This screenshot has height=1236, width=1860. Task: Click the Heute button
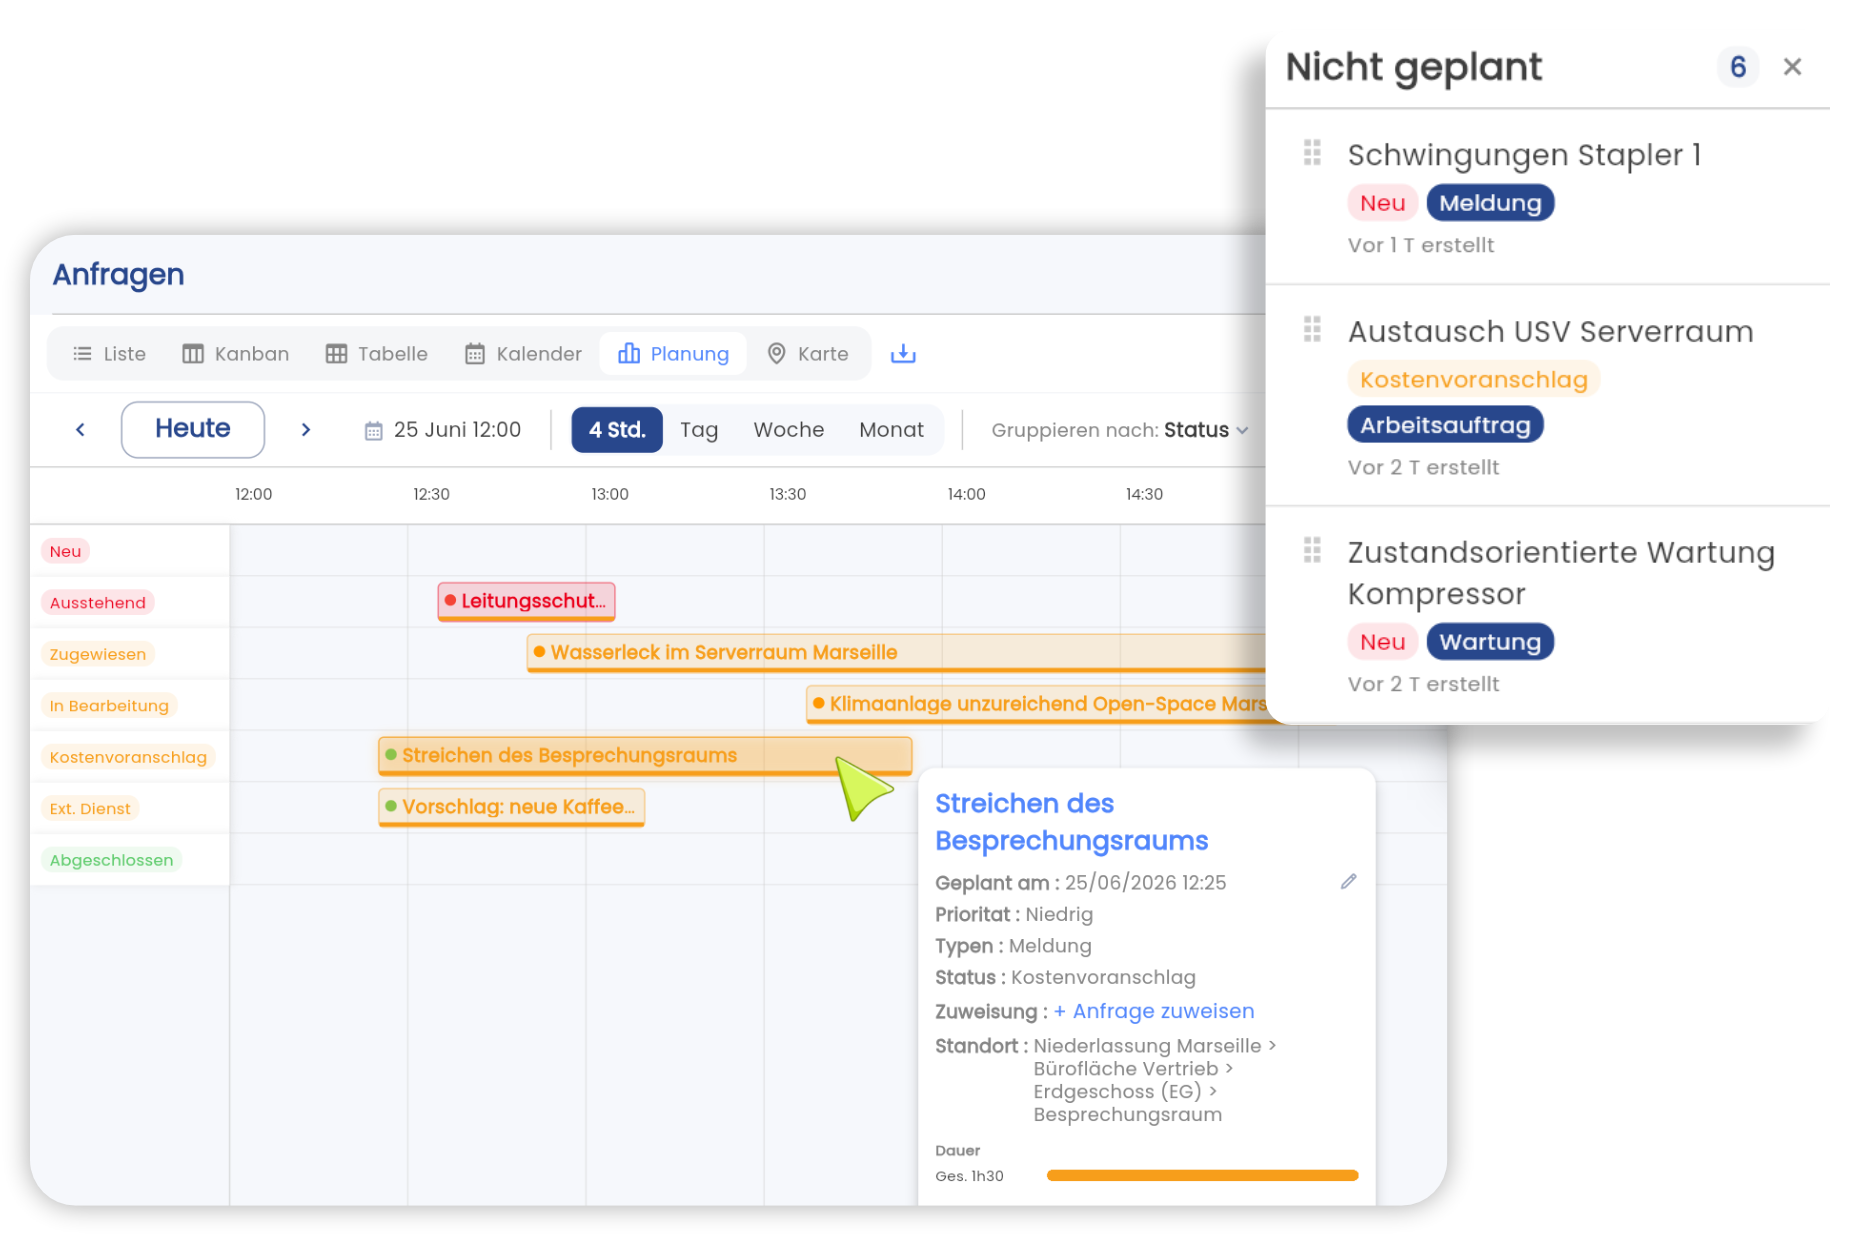pos(193,429)
